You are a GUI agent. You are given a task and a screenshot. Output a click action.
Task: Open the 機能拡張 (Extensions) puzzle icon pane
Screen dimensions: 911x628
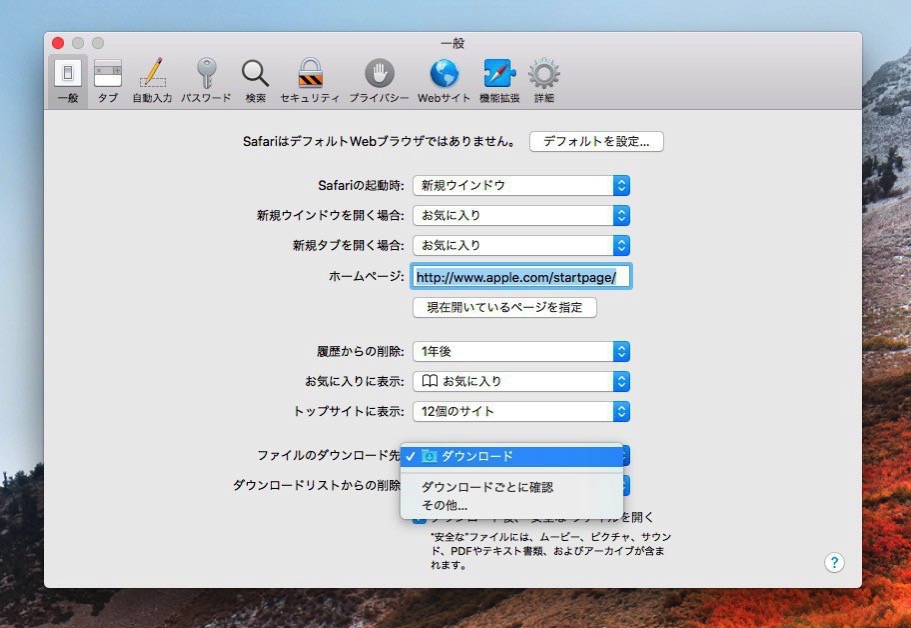coord(500,81)
